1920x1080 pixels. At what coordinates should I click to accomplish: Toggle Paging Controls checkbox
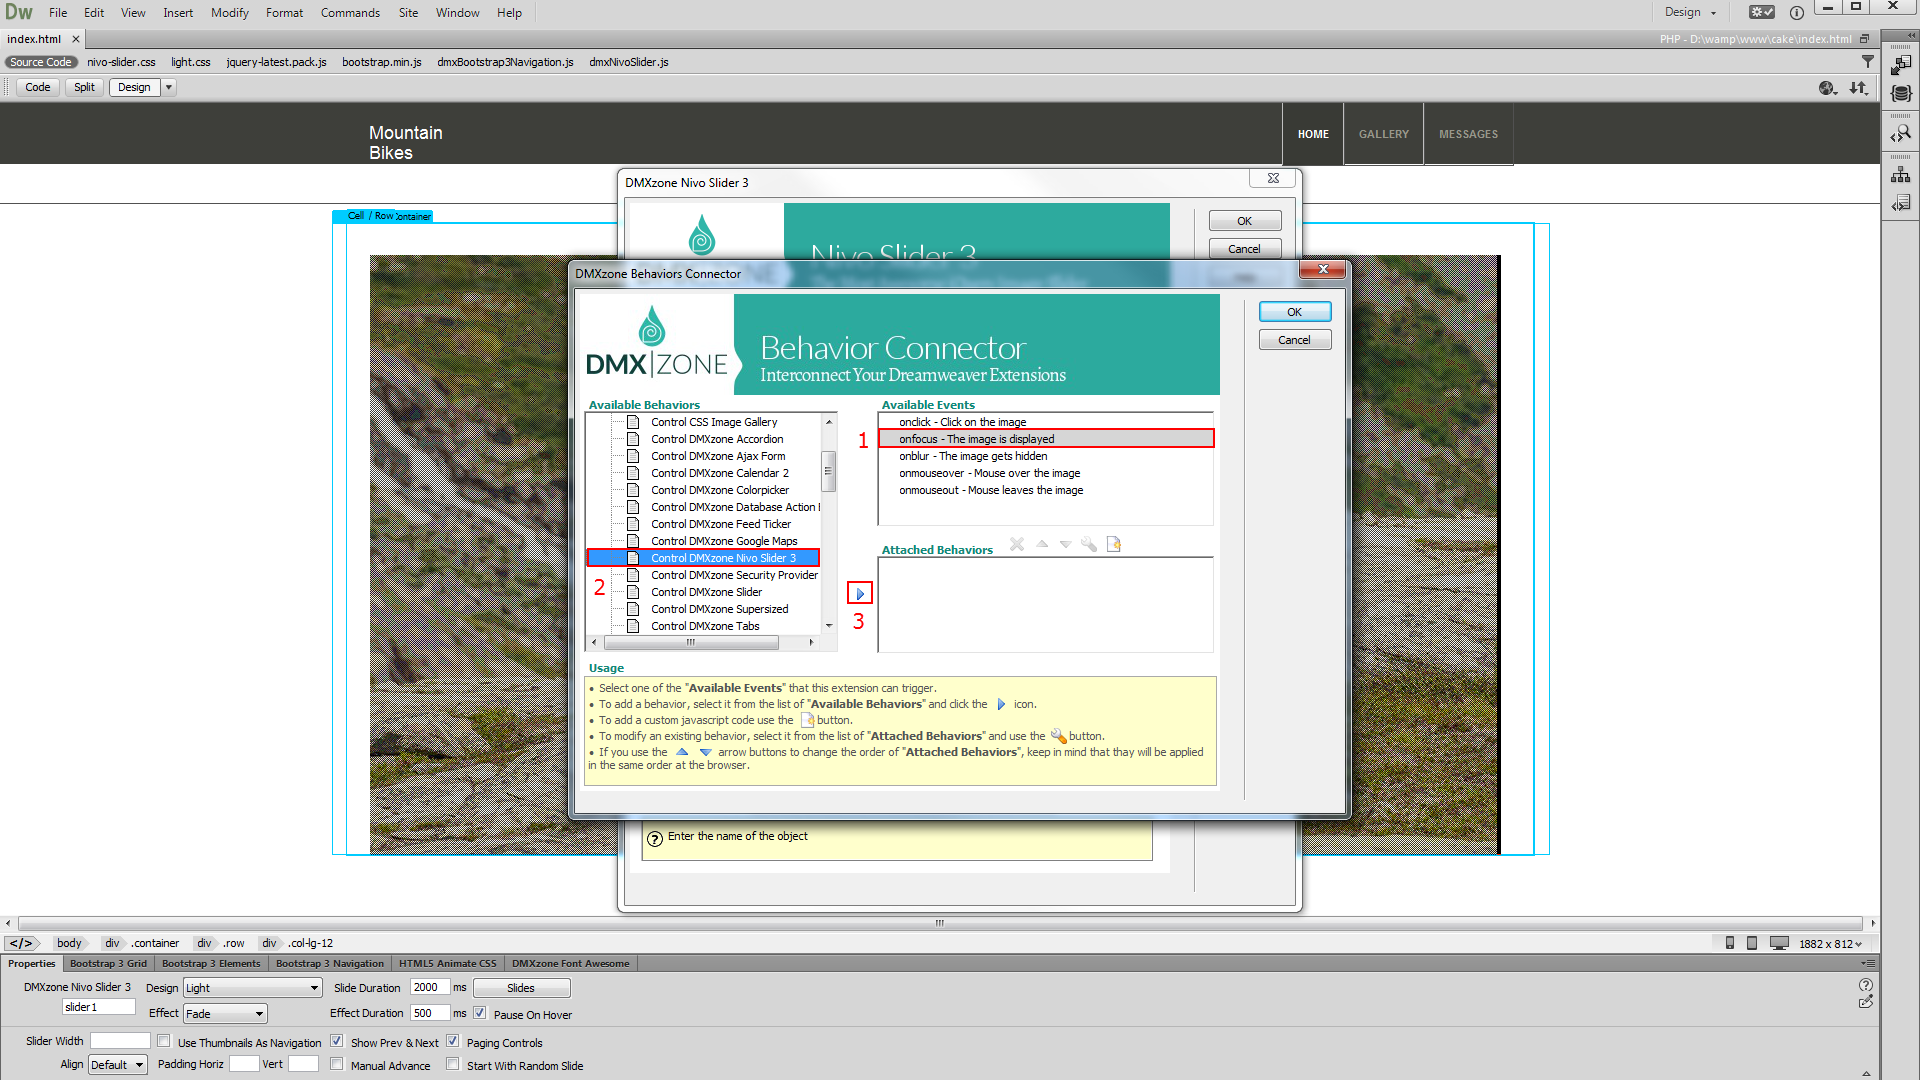point(453,1041)
